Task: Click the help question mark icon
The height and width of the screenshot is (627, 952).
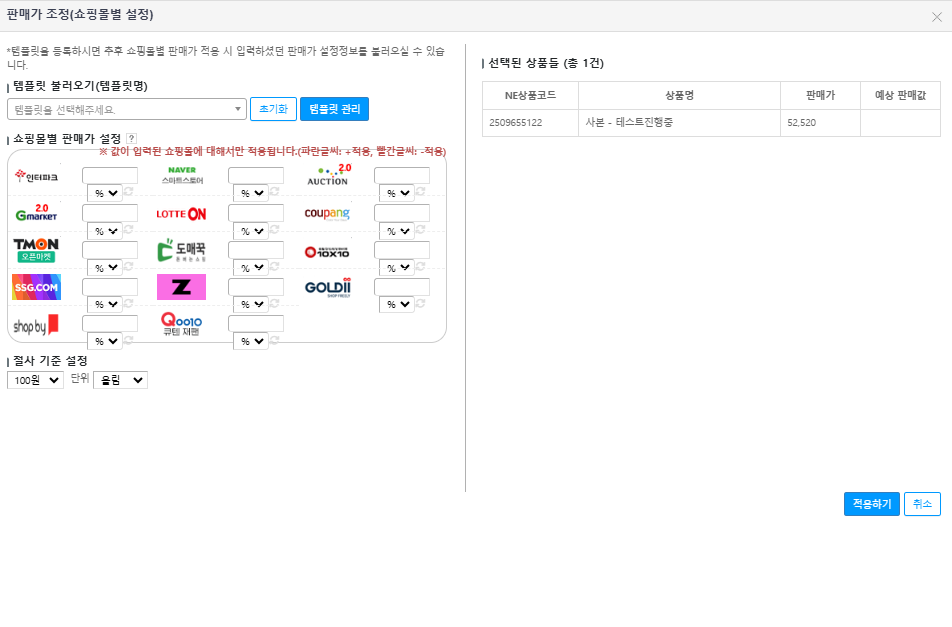Action: 131,138
